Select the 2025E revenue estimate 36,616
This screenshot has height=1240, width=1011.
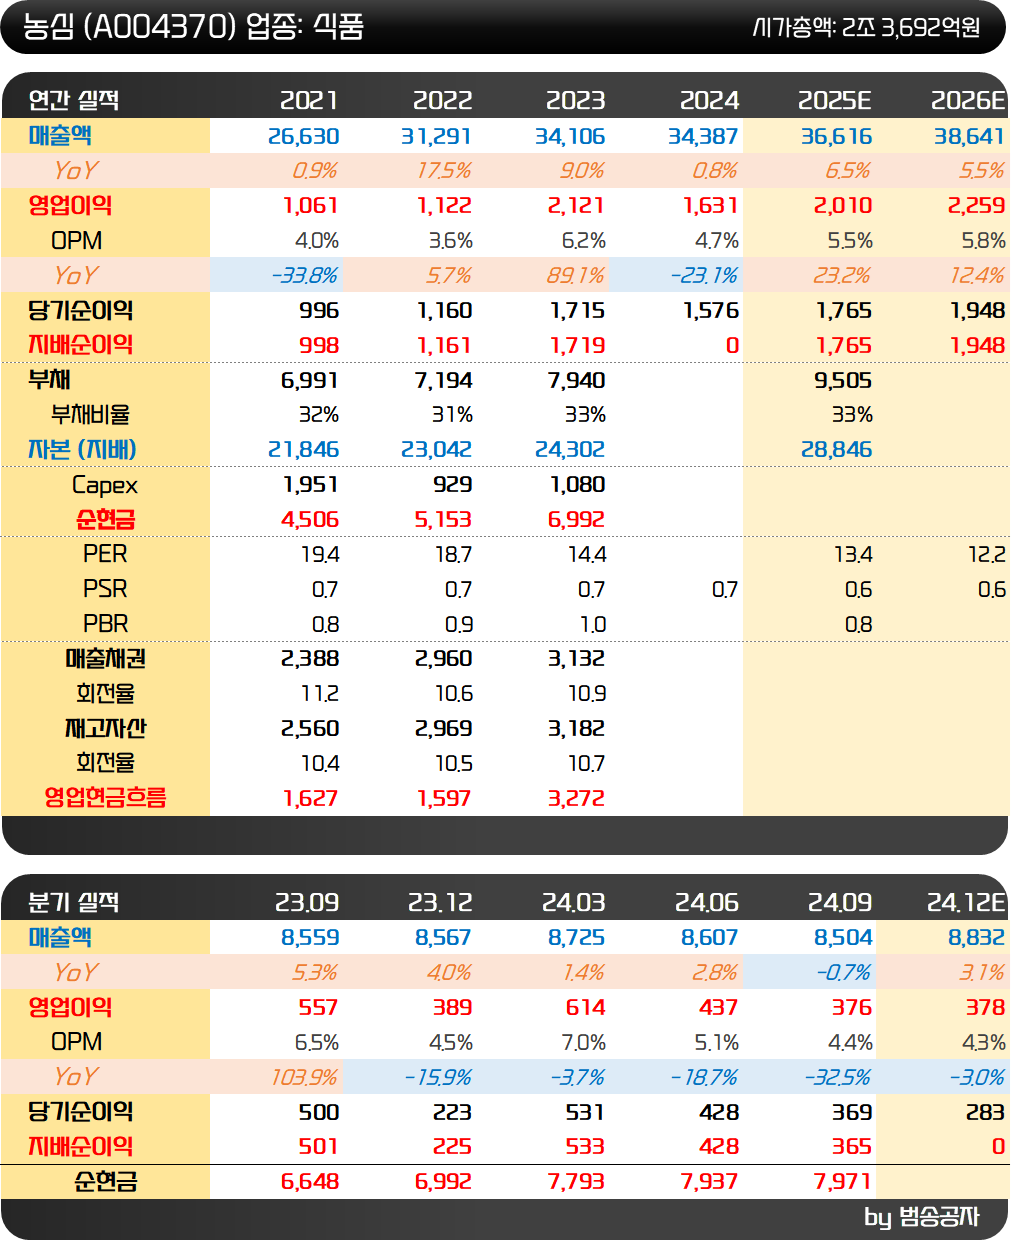(836, 136)
